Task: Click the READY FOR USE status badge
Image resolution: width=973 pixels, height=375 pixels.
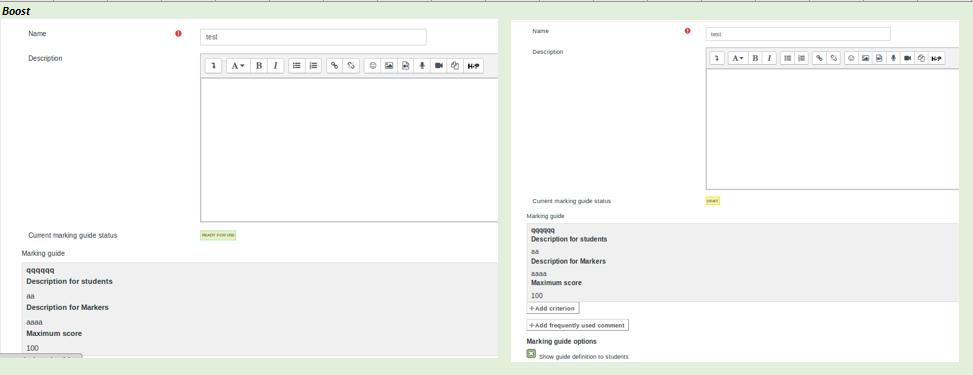Action: [218, 235]
